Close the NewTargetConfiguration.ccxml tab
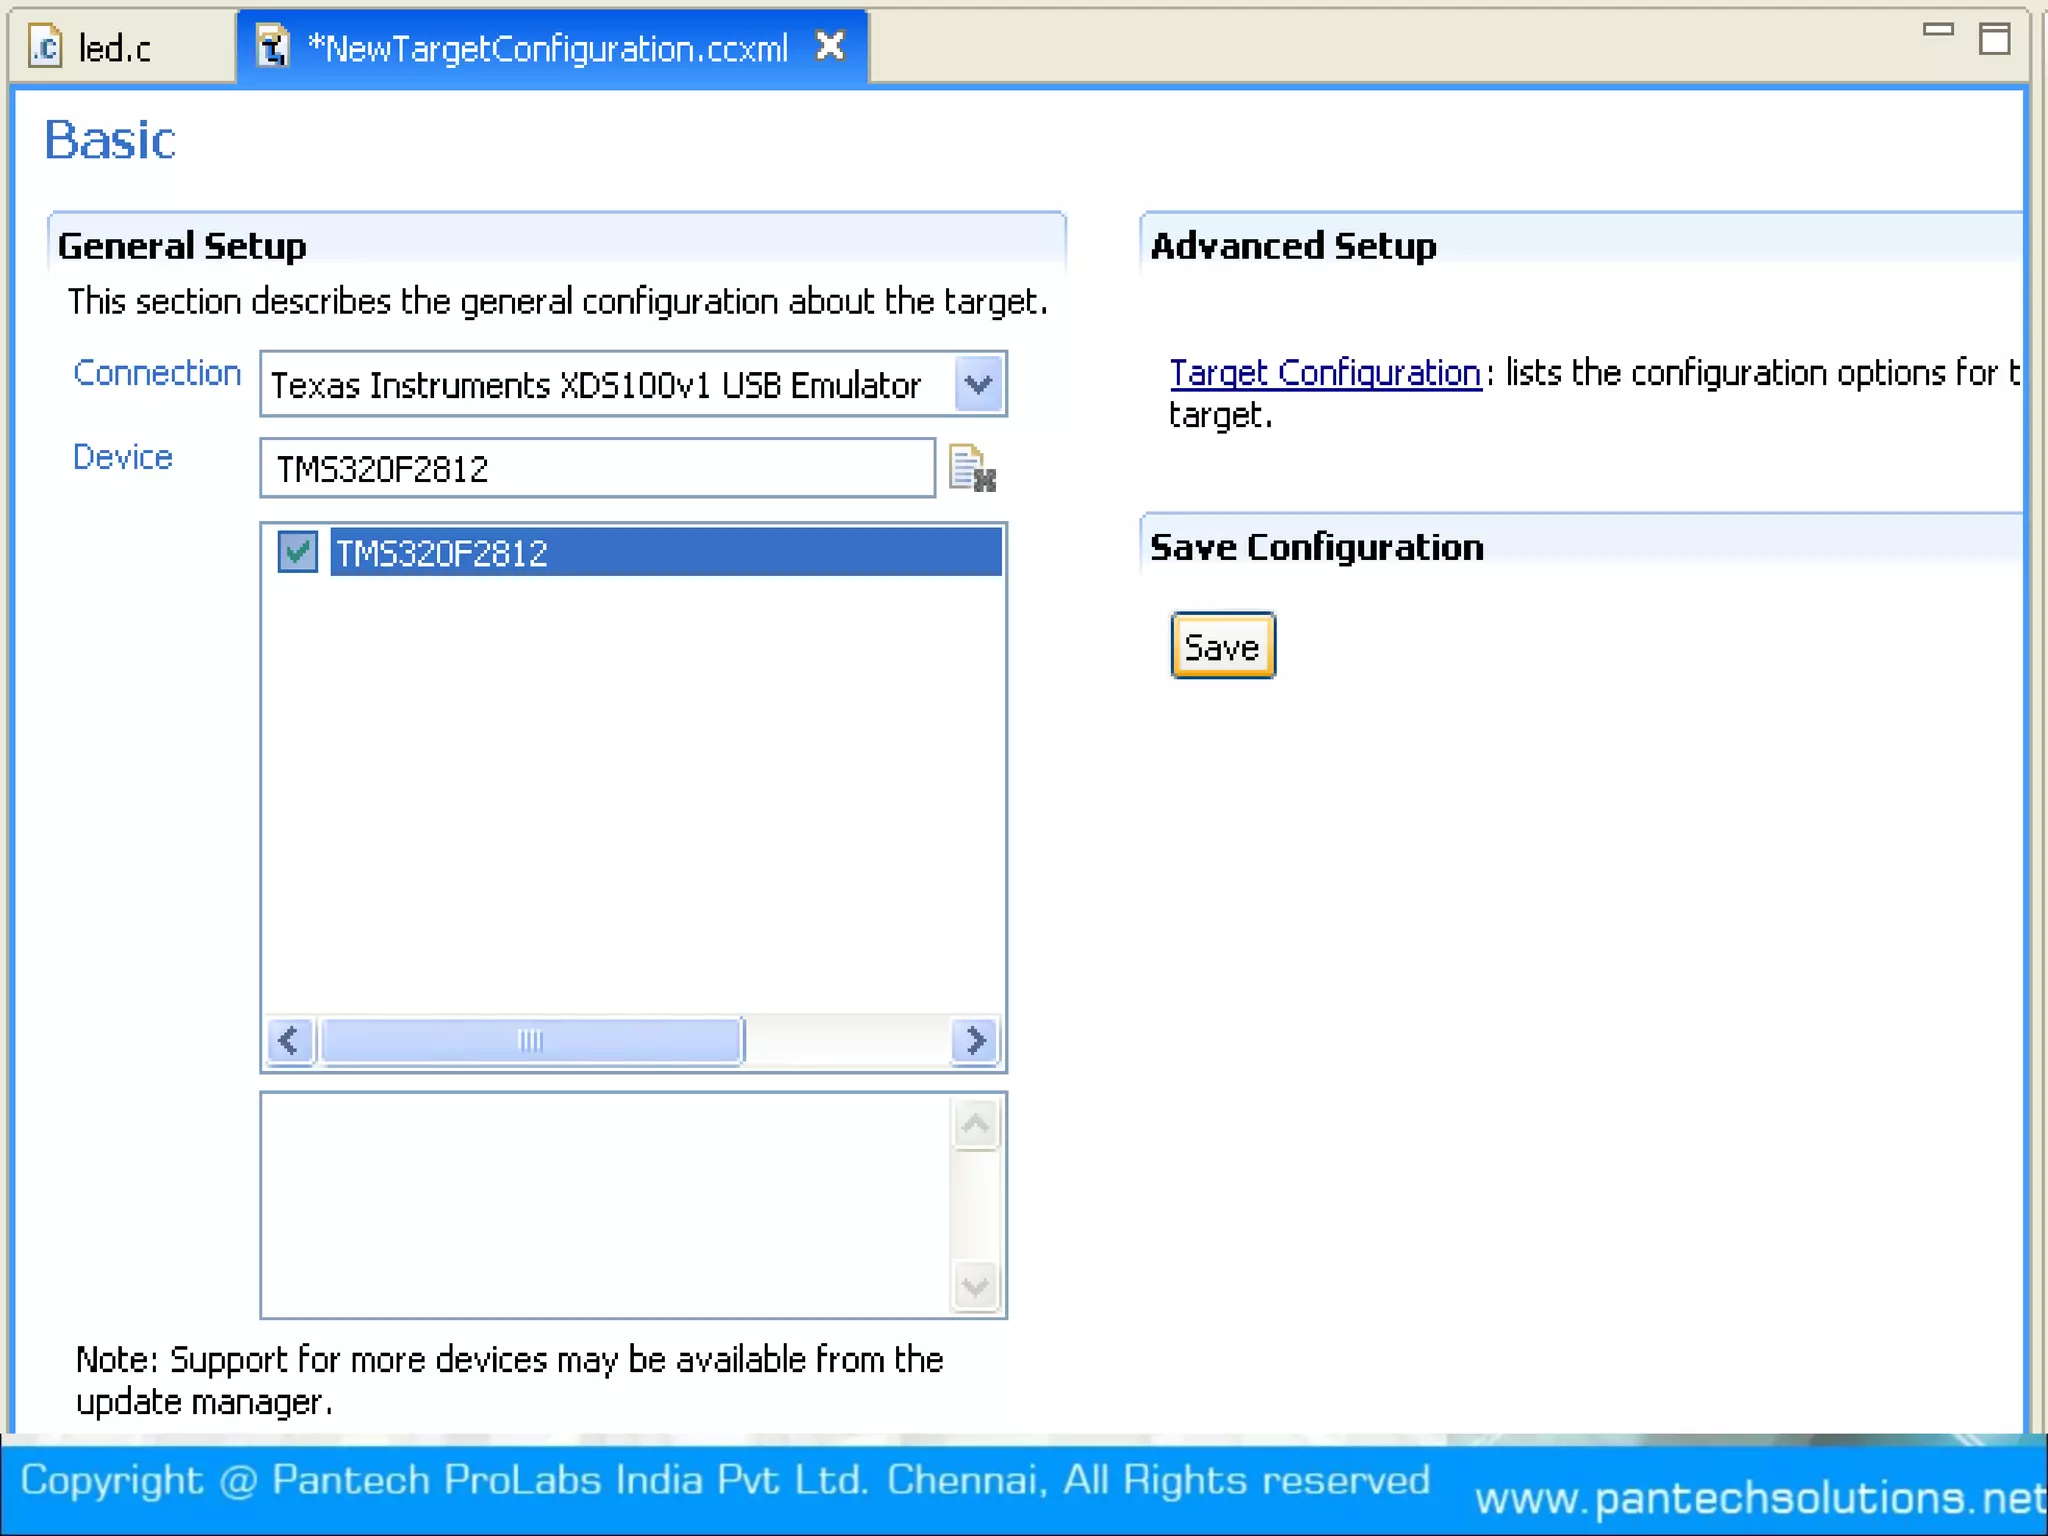Screen dimensions: 2048x1536 coord(830,46)
